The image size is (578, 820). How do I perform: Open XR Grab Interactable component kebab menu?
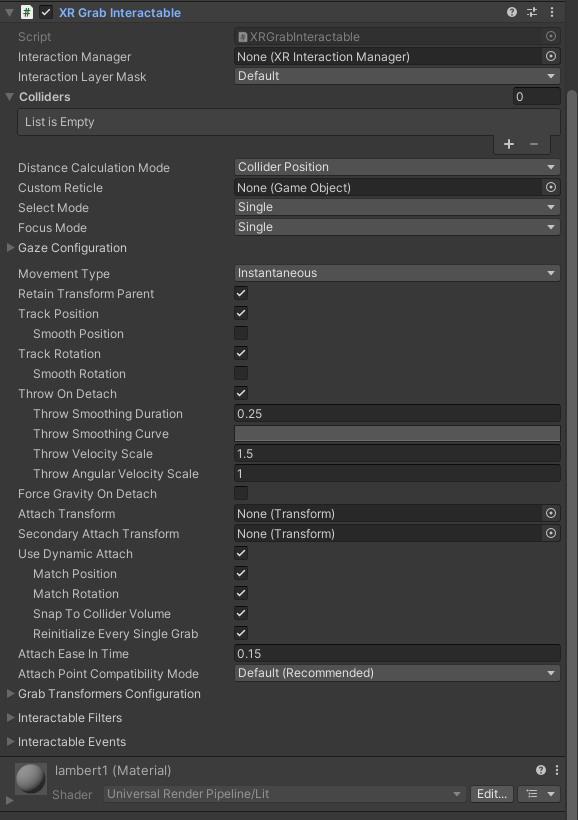click(552, 12)
